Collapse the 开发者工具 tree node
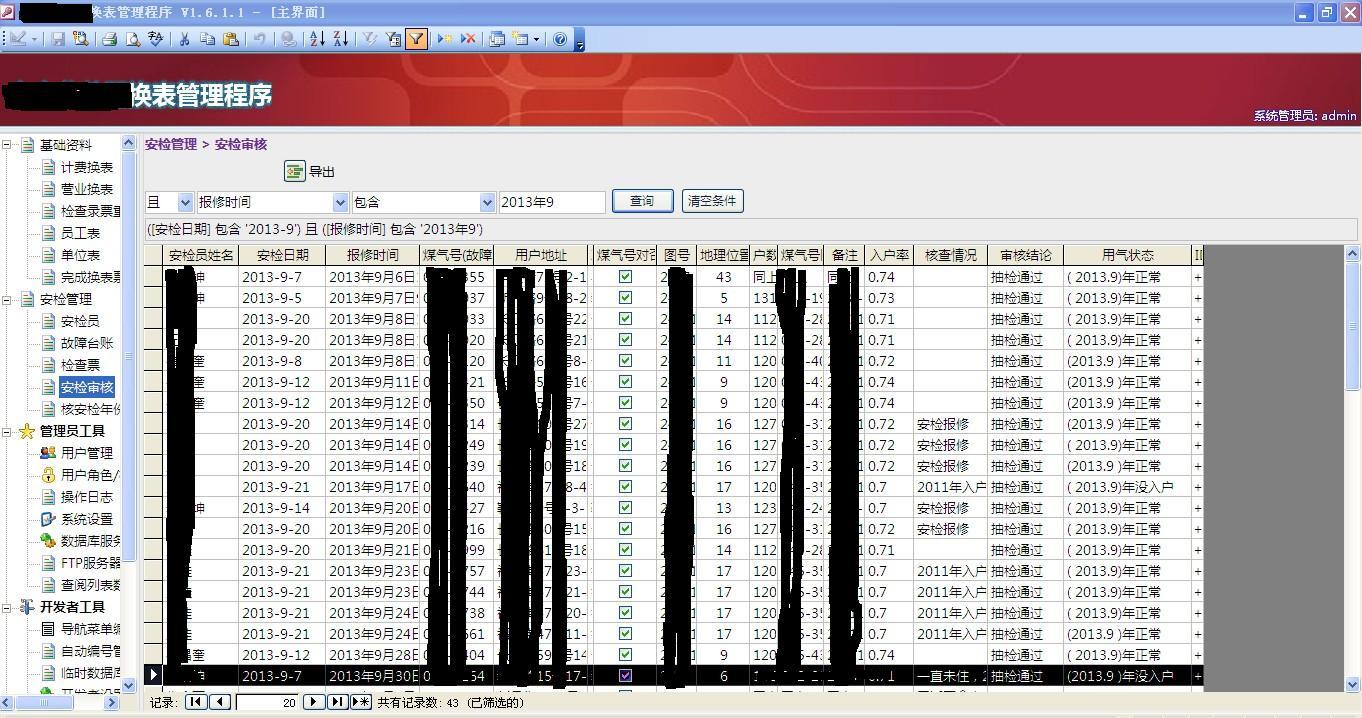This screenshot has height=718, width=1362. (x=7, y=607)
